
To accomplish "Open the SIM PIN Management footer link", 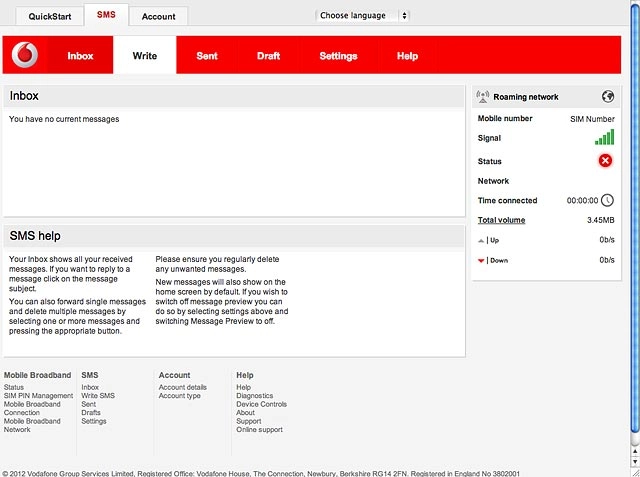I will 38,396.
